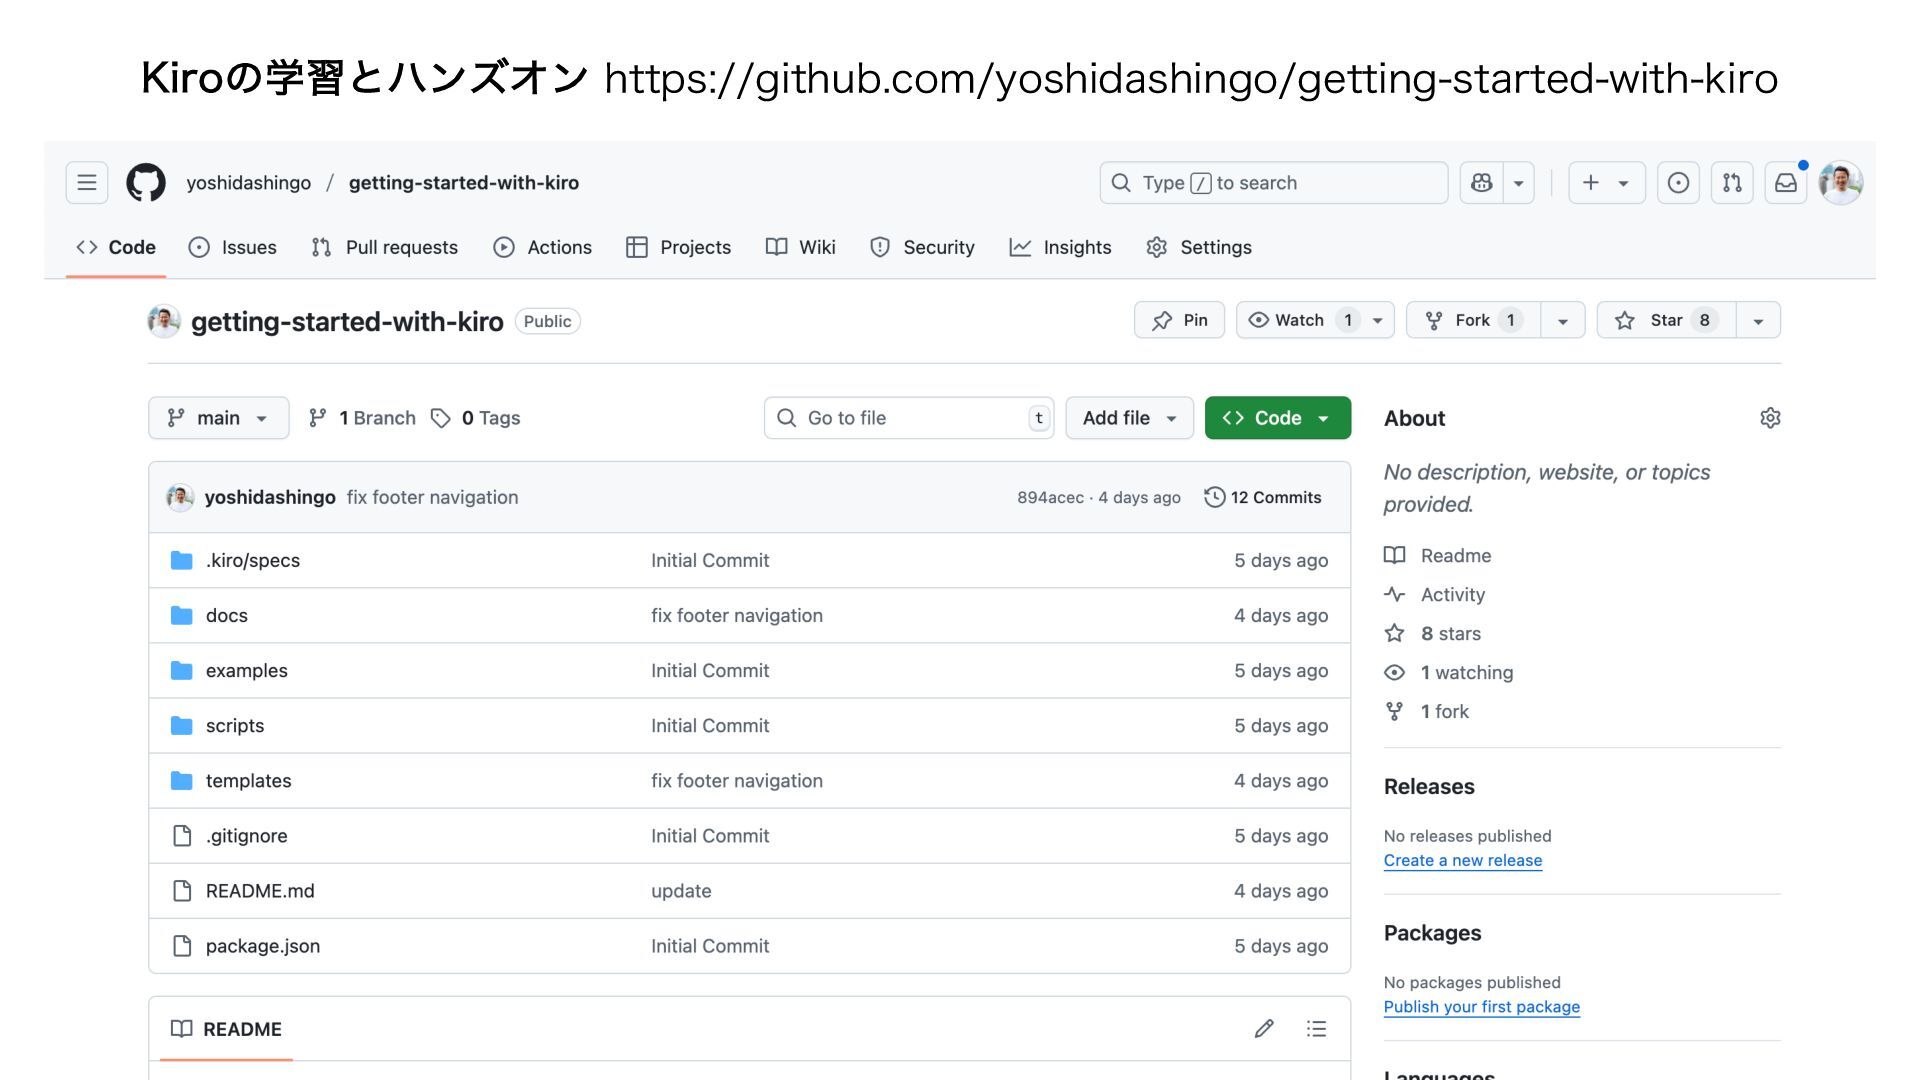Switch to the Security tab
Screen dimensions: 1920x1080
[x=922, y=247]
